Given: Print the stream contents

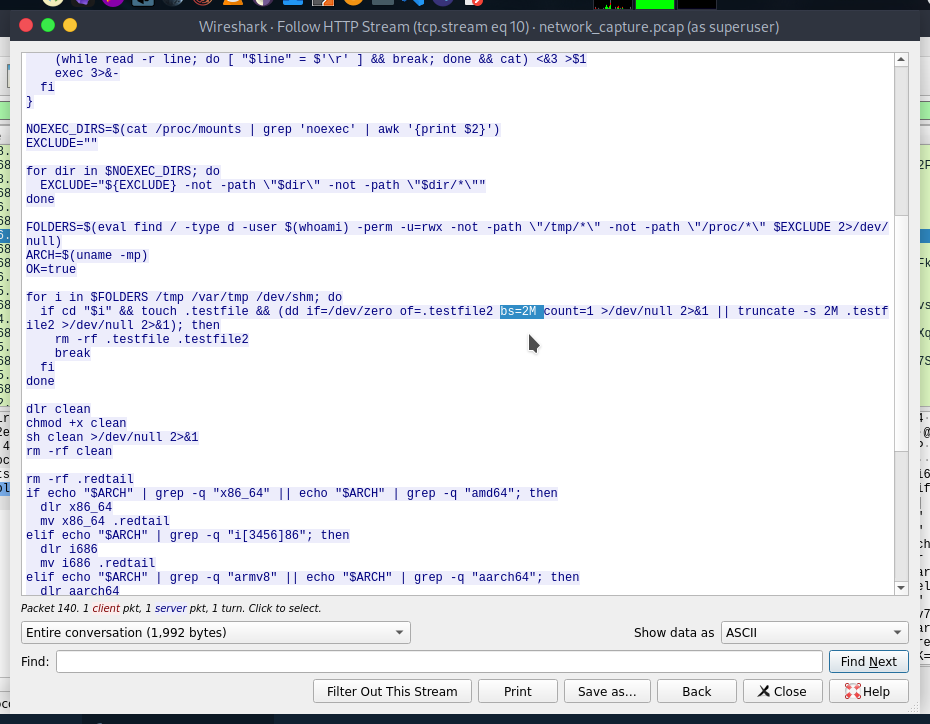Looking at the screenshot, I should coord(518,691).
